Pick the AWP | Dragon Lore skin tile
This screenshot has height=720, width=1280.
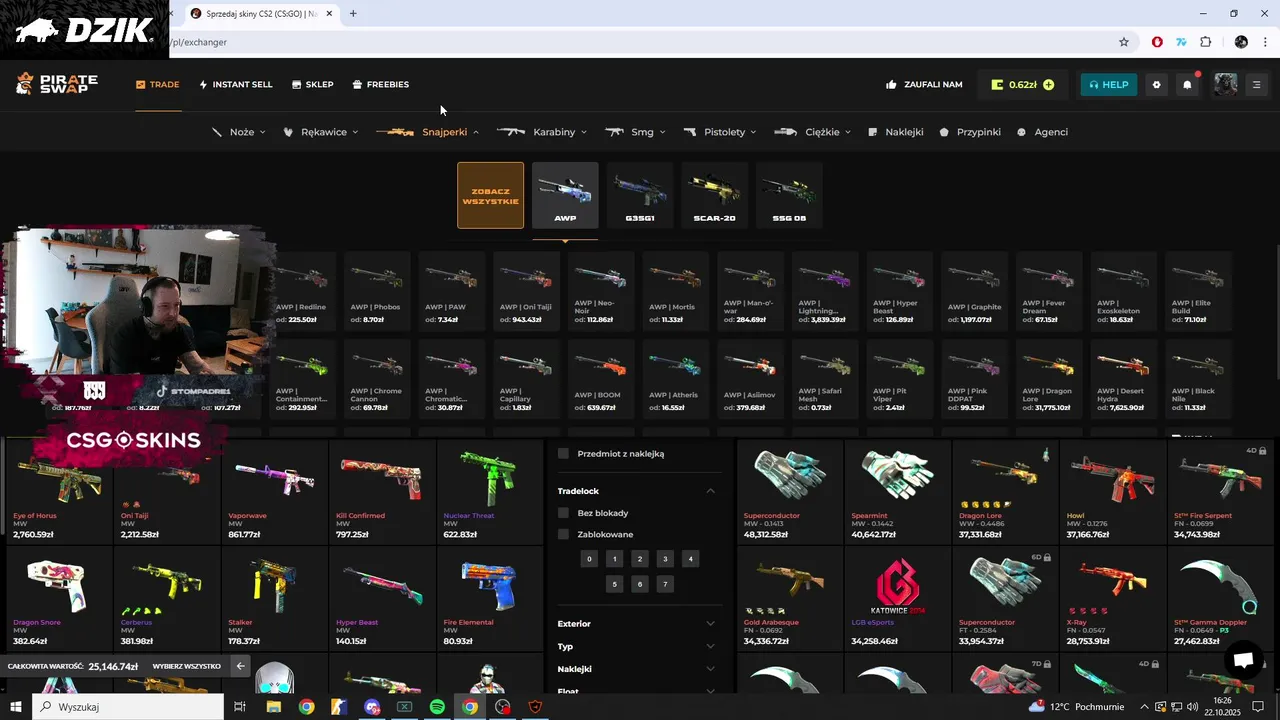(x=1049, y=380)
